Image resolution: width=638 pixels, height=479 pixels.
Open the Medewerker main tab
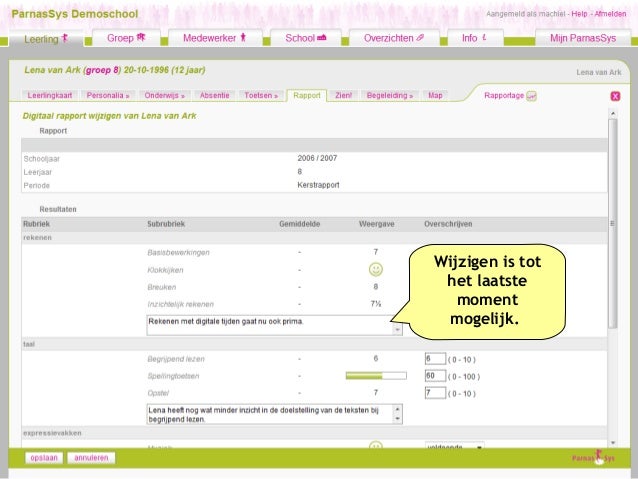(215, 38)
